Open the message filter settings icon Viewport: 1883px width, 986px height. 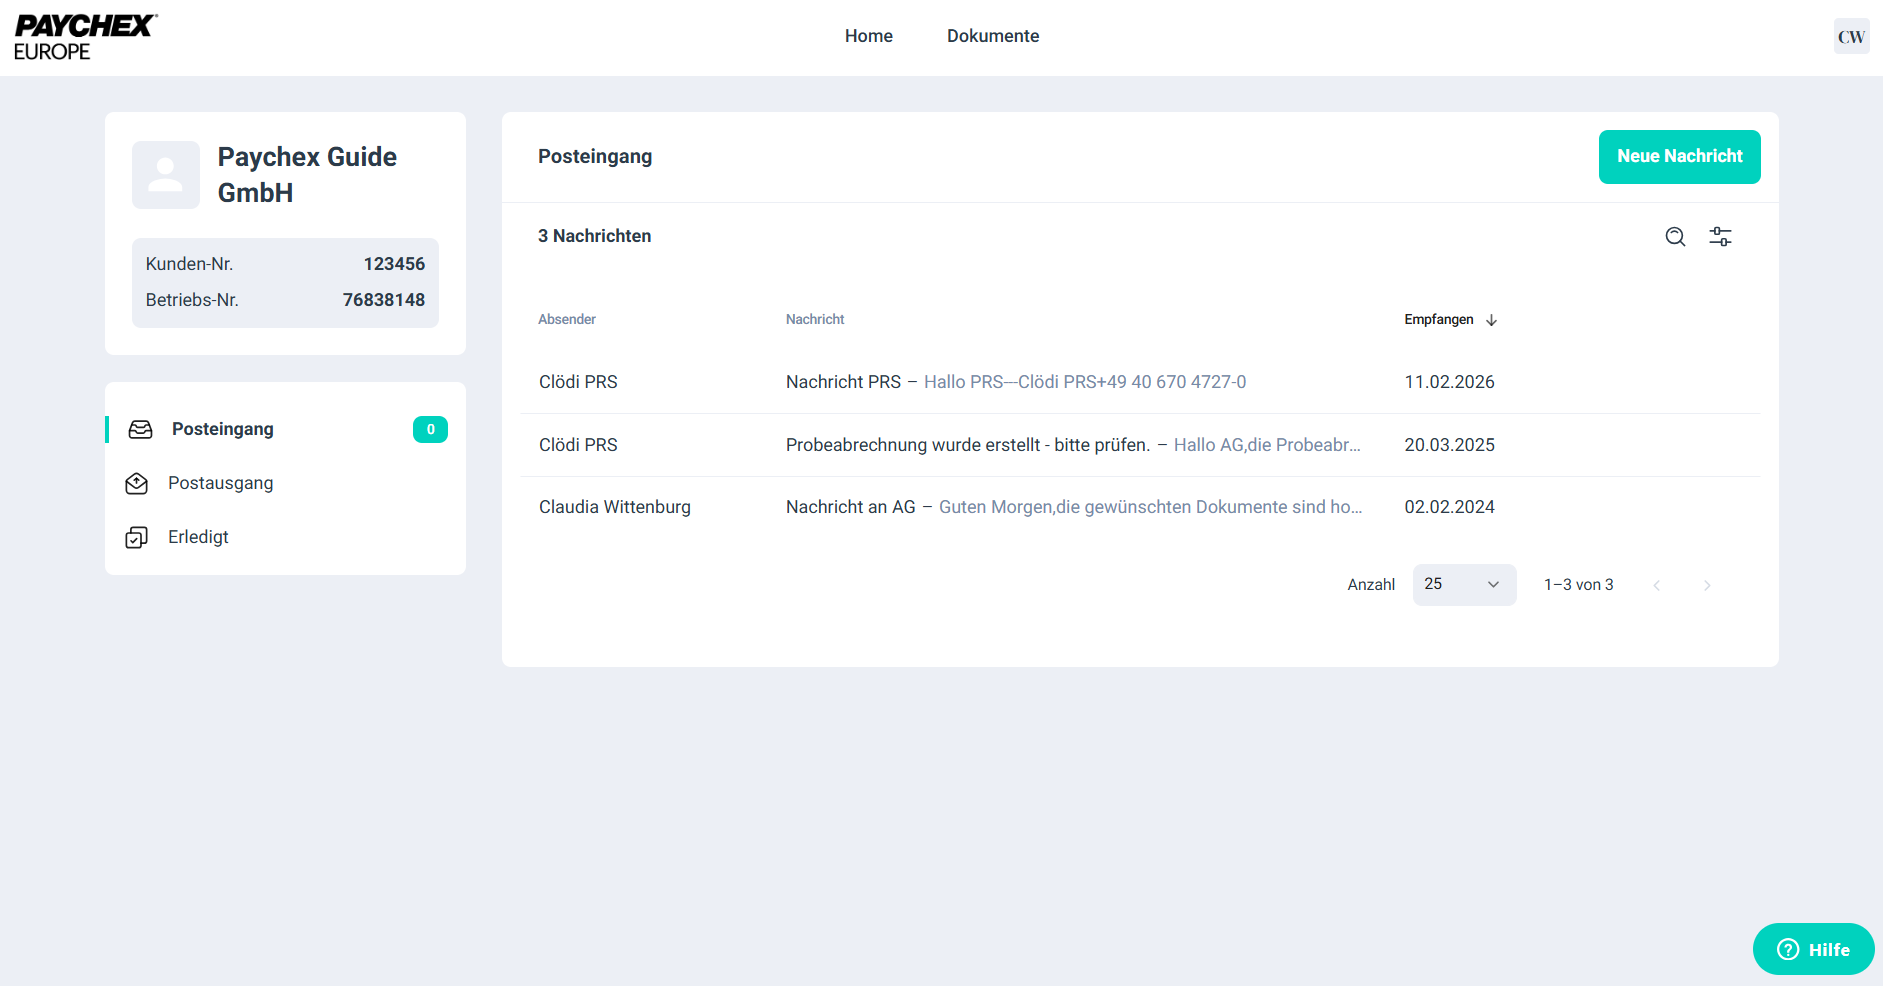tap(1720, 237)
